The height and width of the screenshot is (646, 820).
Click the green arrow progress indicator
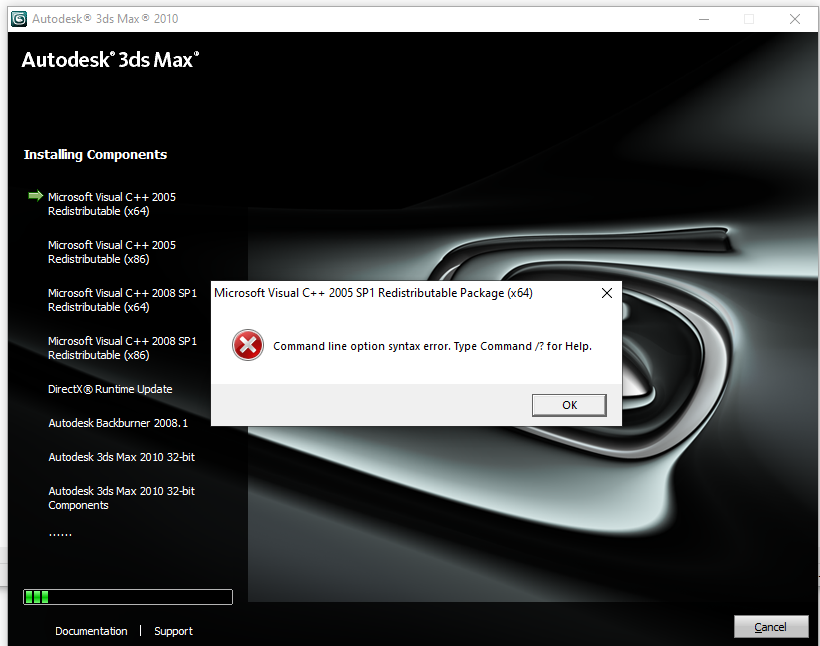pos(36,196)
